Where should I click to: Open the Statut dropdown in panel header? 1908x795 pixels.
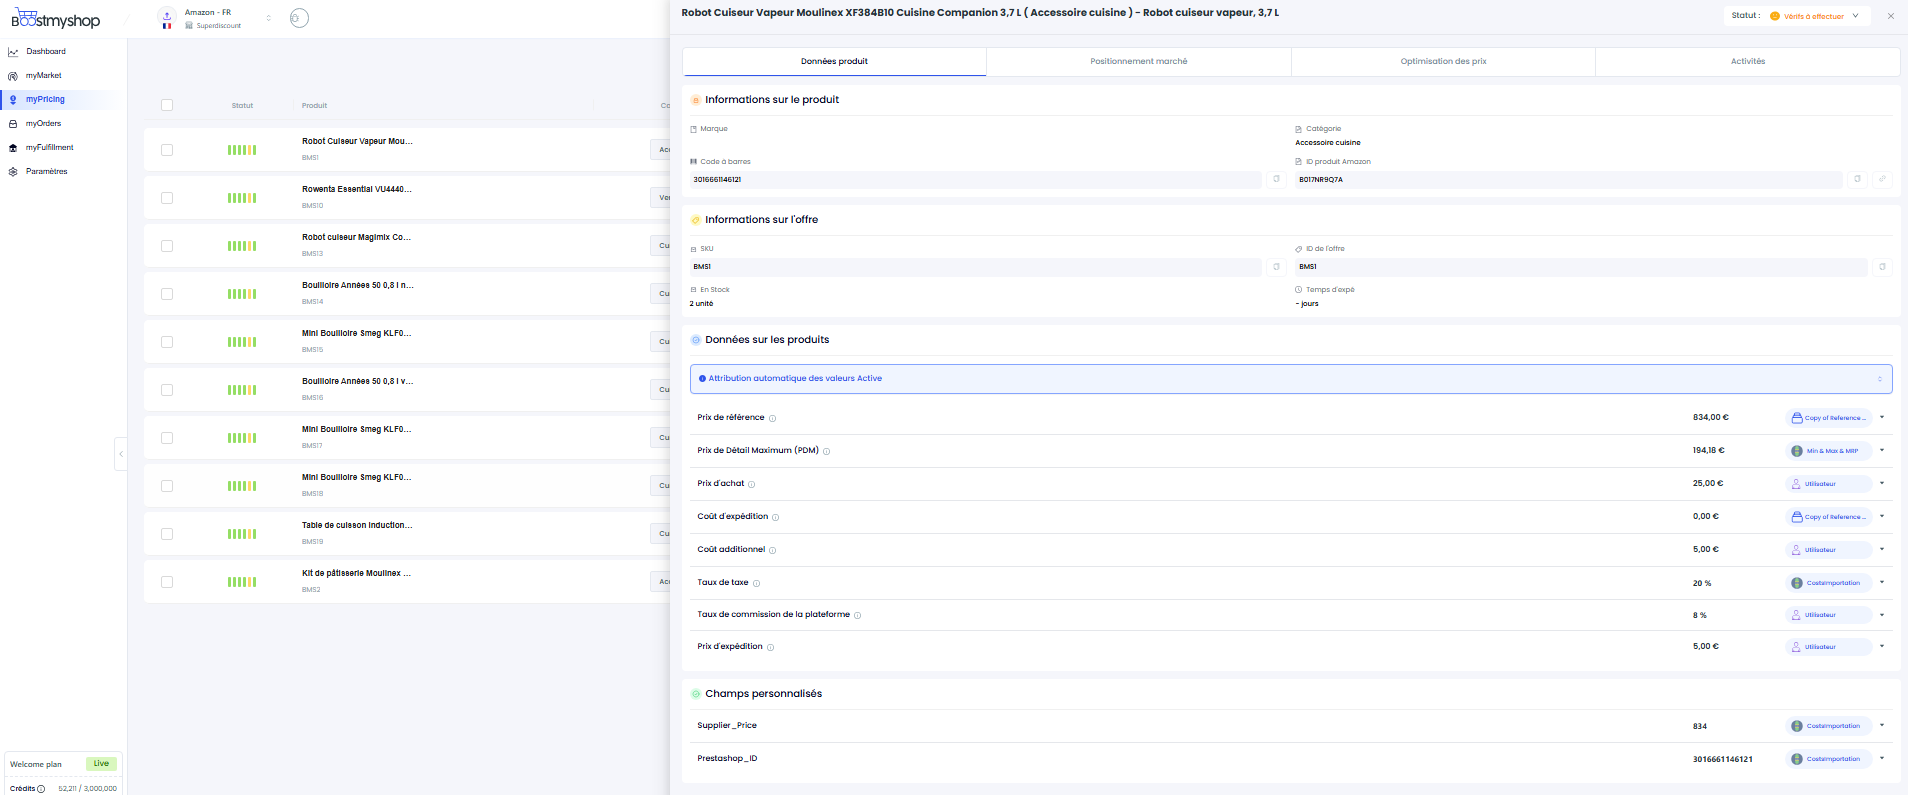coord(1815,16)
